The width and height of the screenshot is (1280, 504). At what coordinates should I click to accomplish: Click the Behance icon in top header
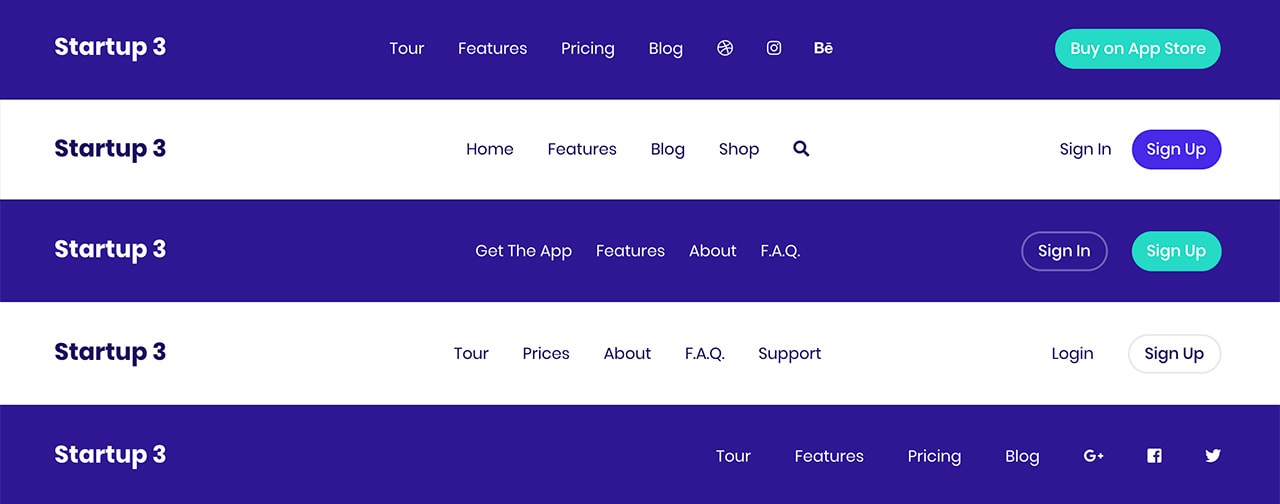[x=823, y=48]
